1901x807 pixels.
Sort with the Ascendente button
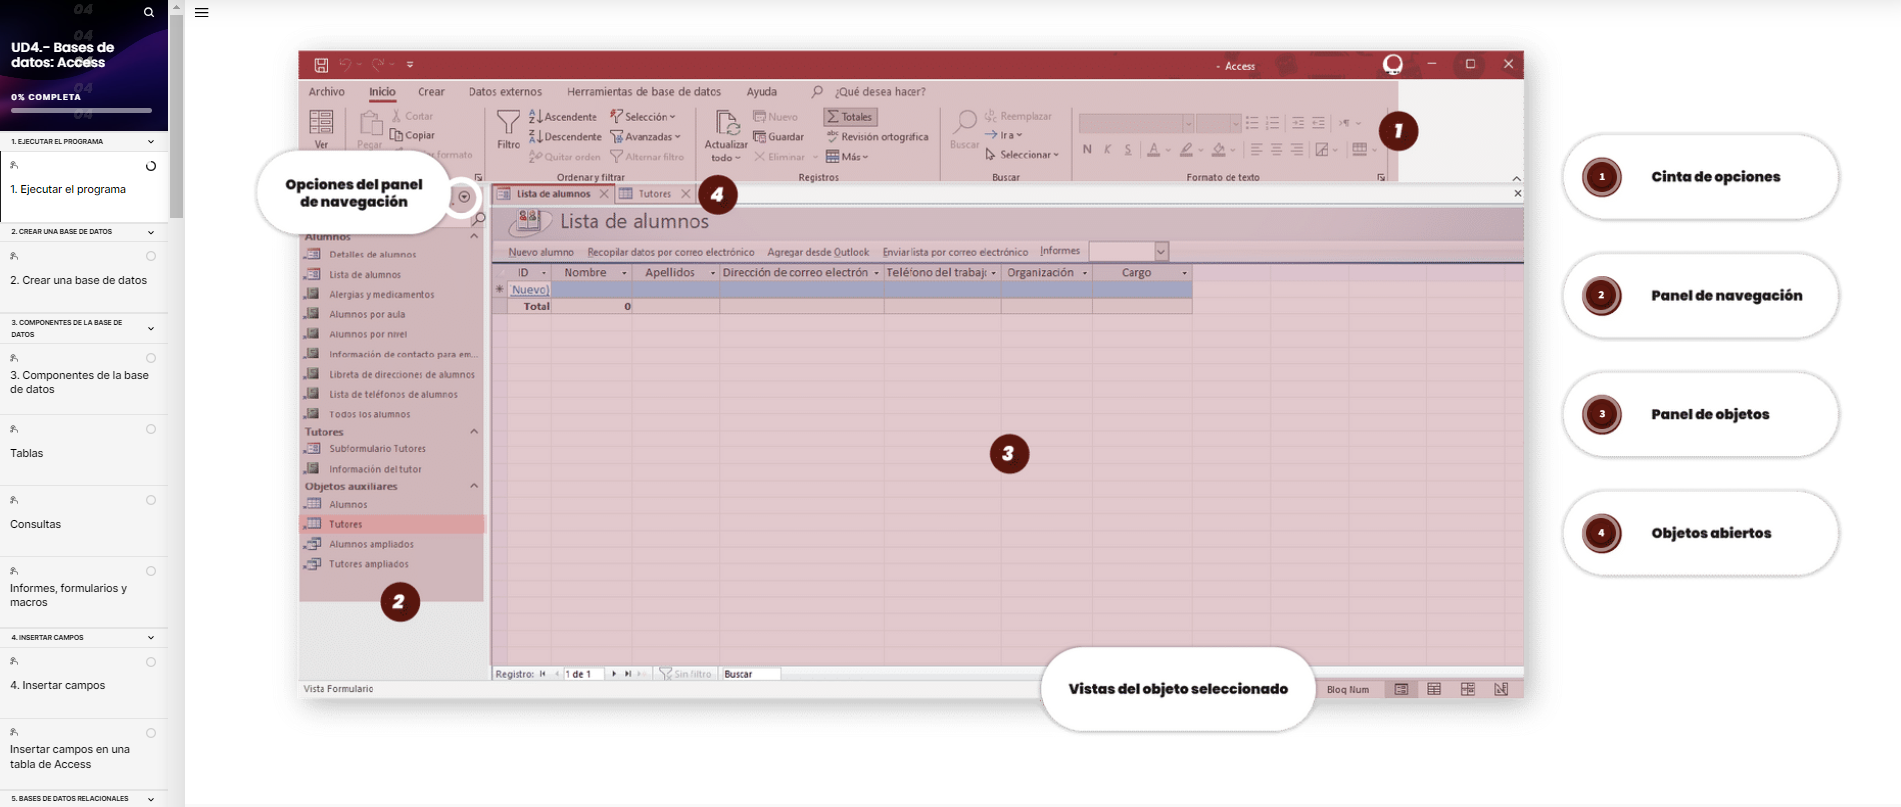pos(563,117)
